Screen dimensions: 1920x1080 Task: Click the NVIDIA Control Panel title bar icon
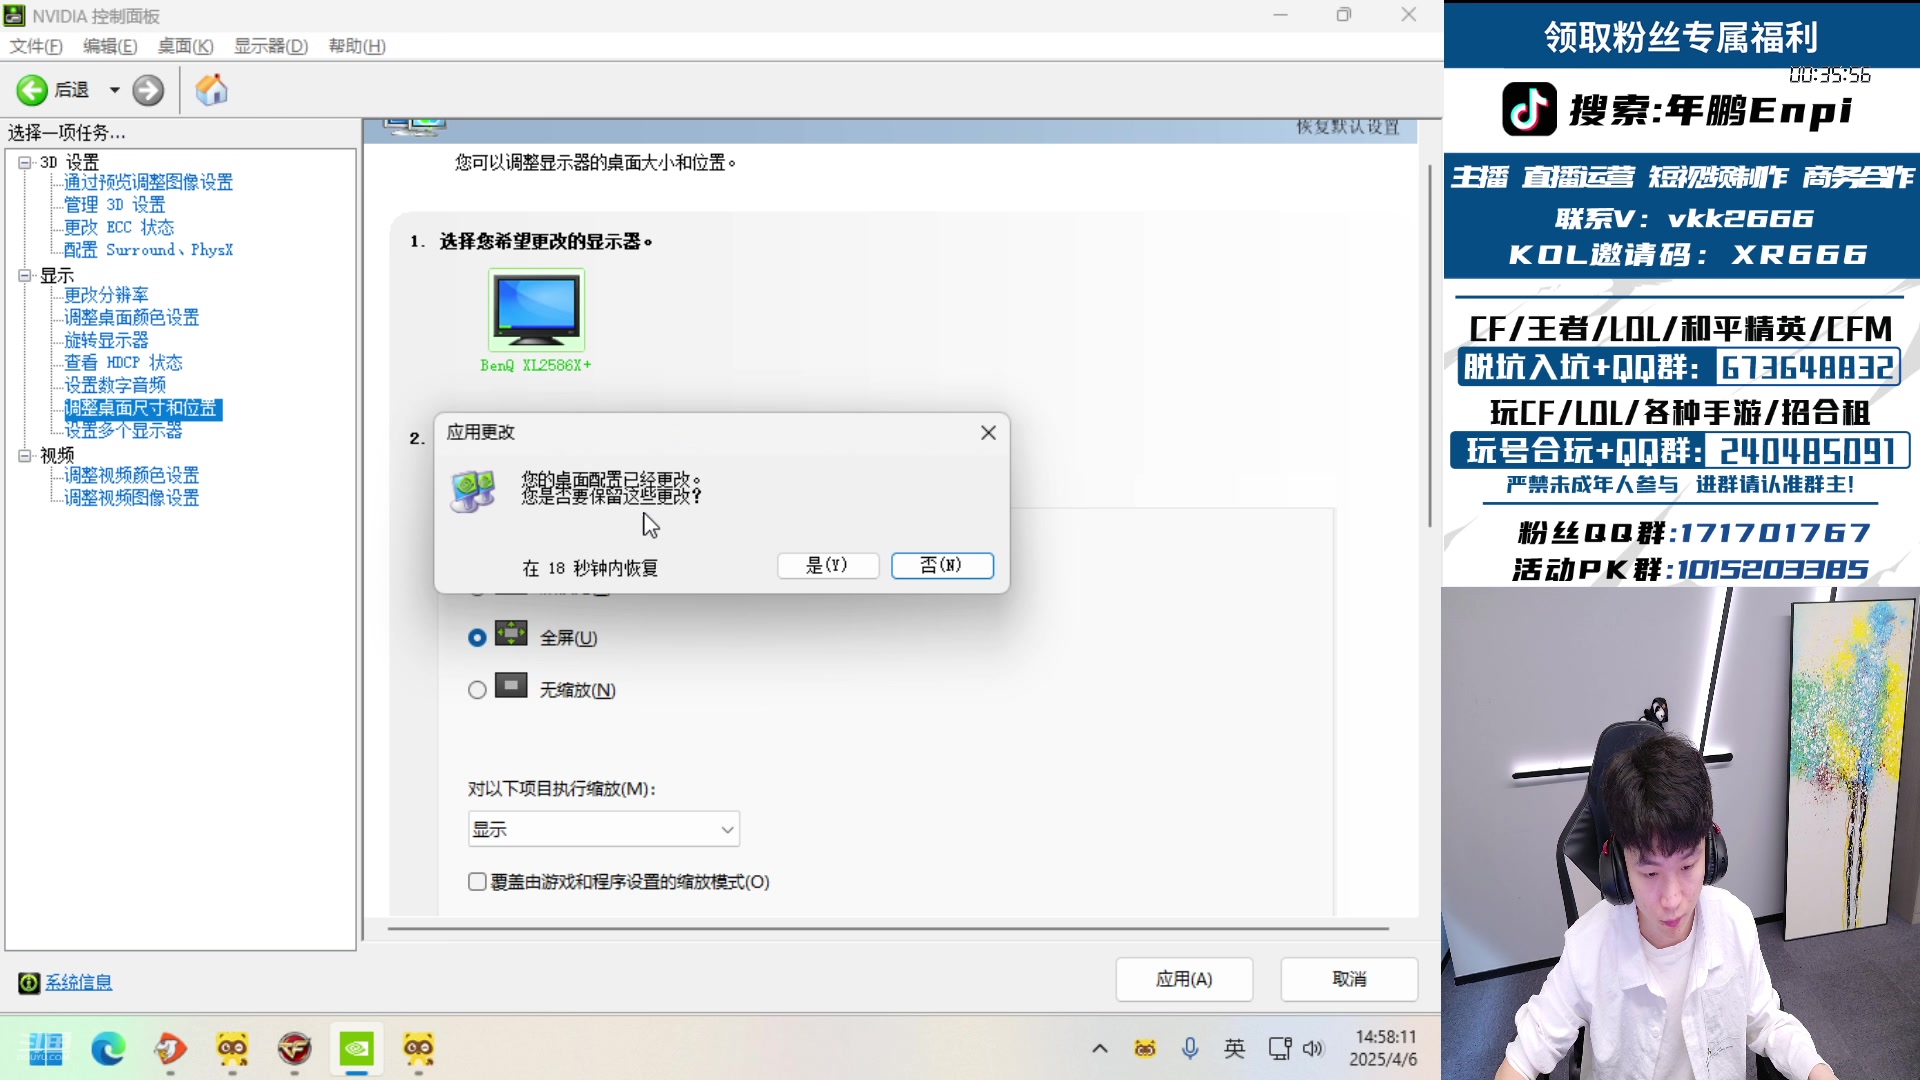click(14, 15)
